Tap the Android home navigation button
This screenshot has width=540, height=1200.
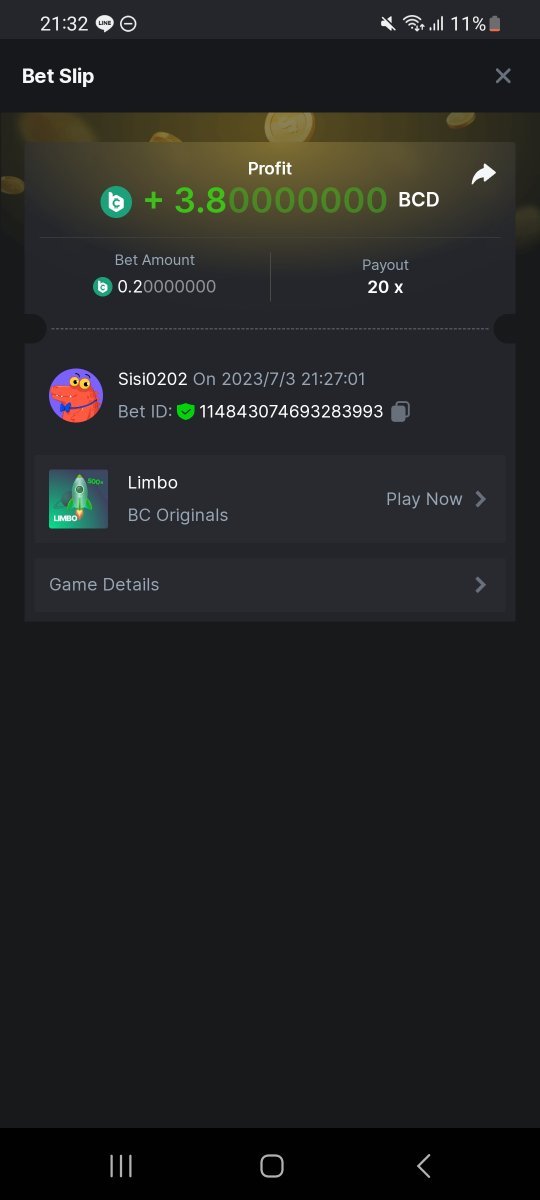[x=271, y=1165]
